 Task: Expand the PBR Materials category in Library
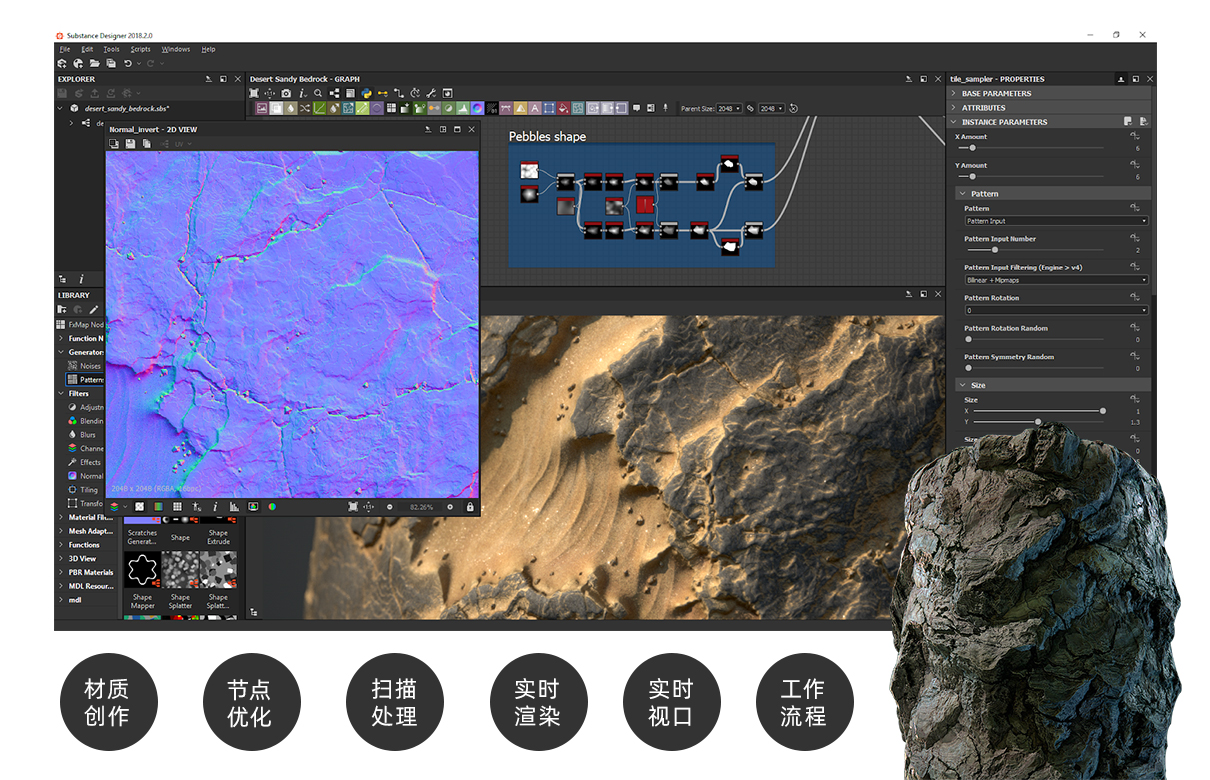pyautogui.click(x=61, y=572)
